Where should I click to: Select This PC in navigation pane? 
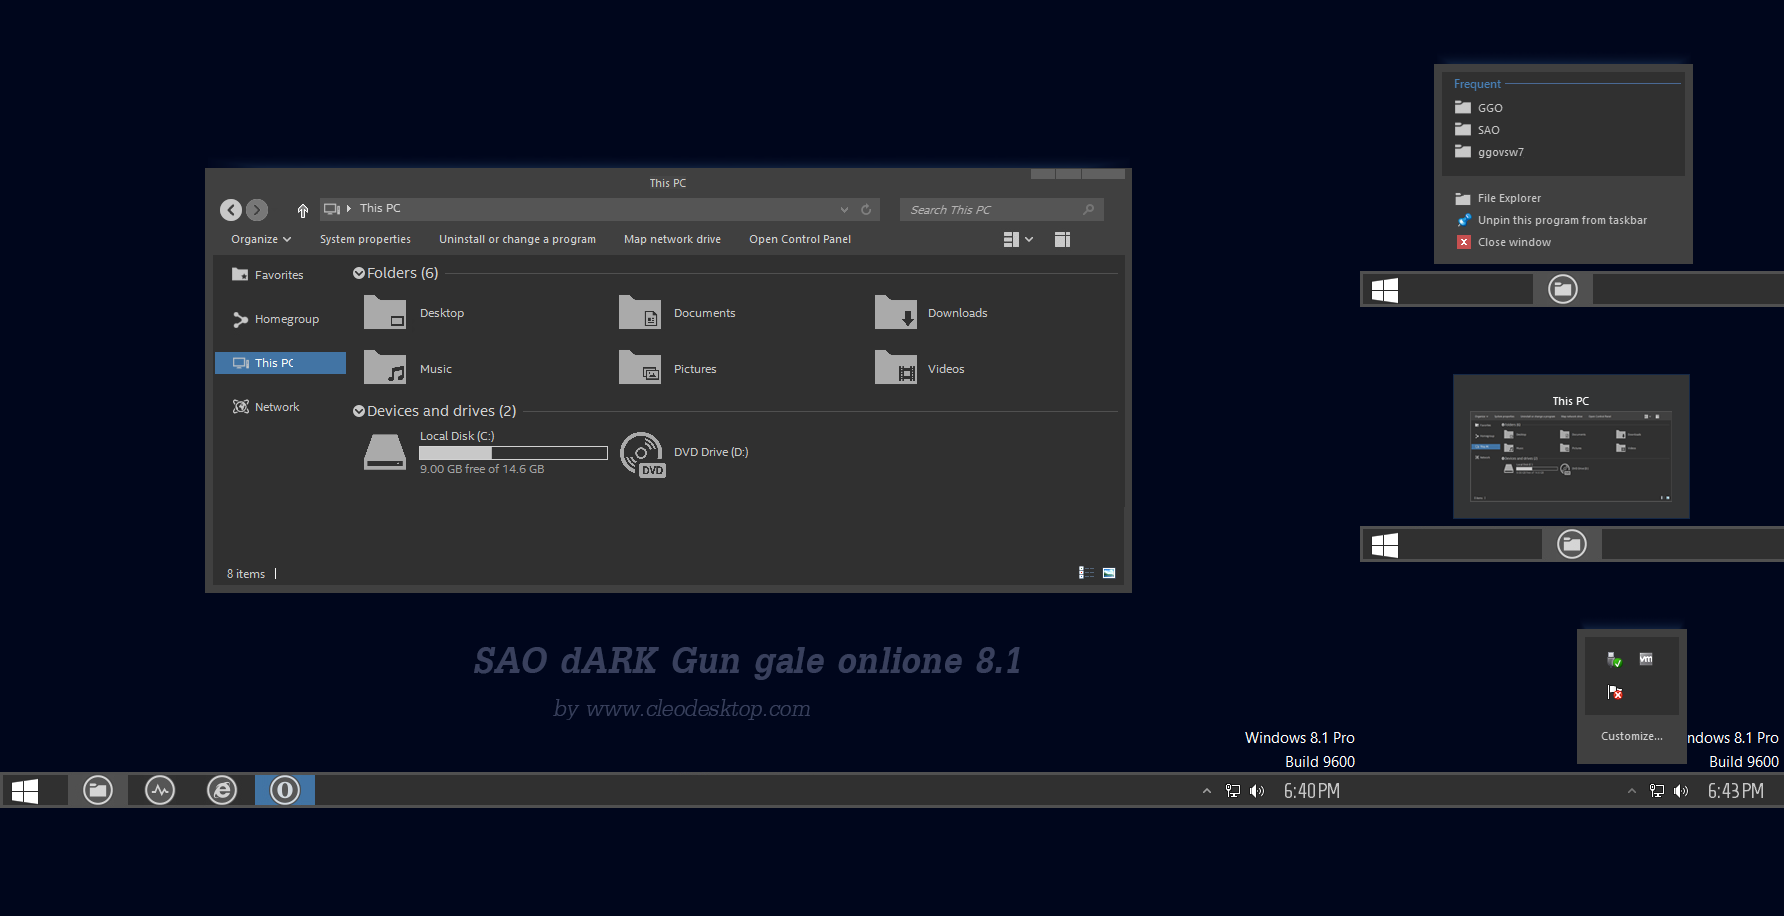[x=280, y=363]
